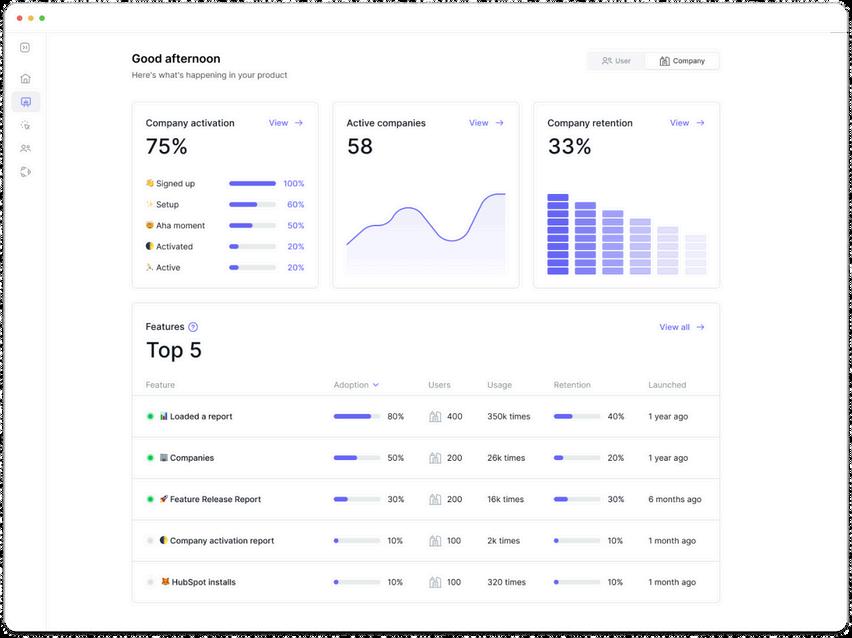Click the 350k times usage value
This screenshot has width=852, height=638.
point(509,416)
